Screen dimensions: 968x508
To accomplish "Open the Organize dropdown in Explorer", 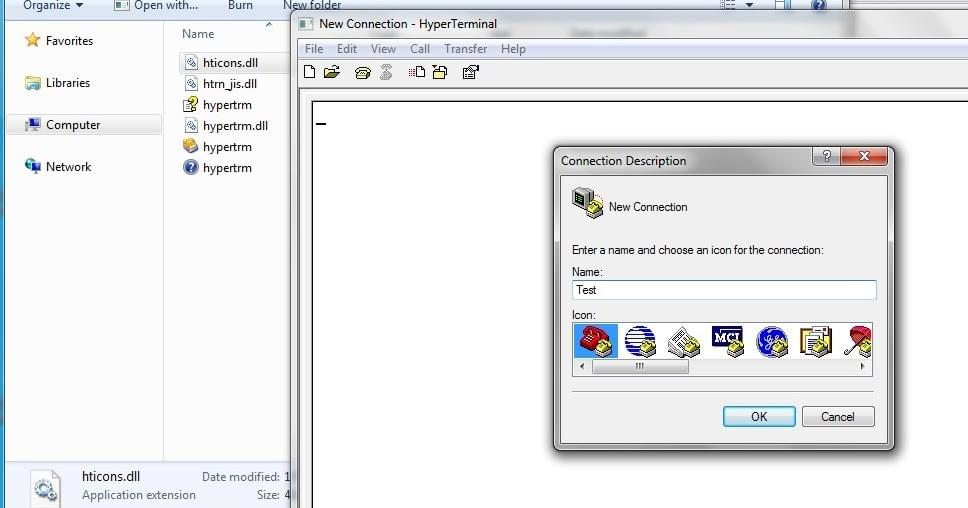I will click(x=52, y=6).
